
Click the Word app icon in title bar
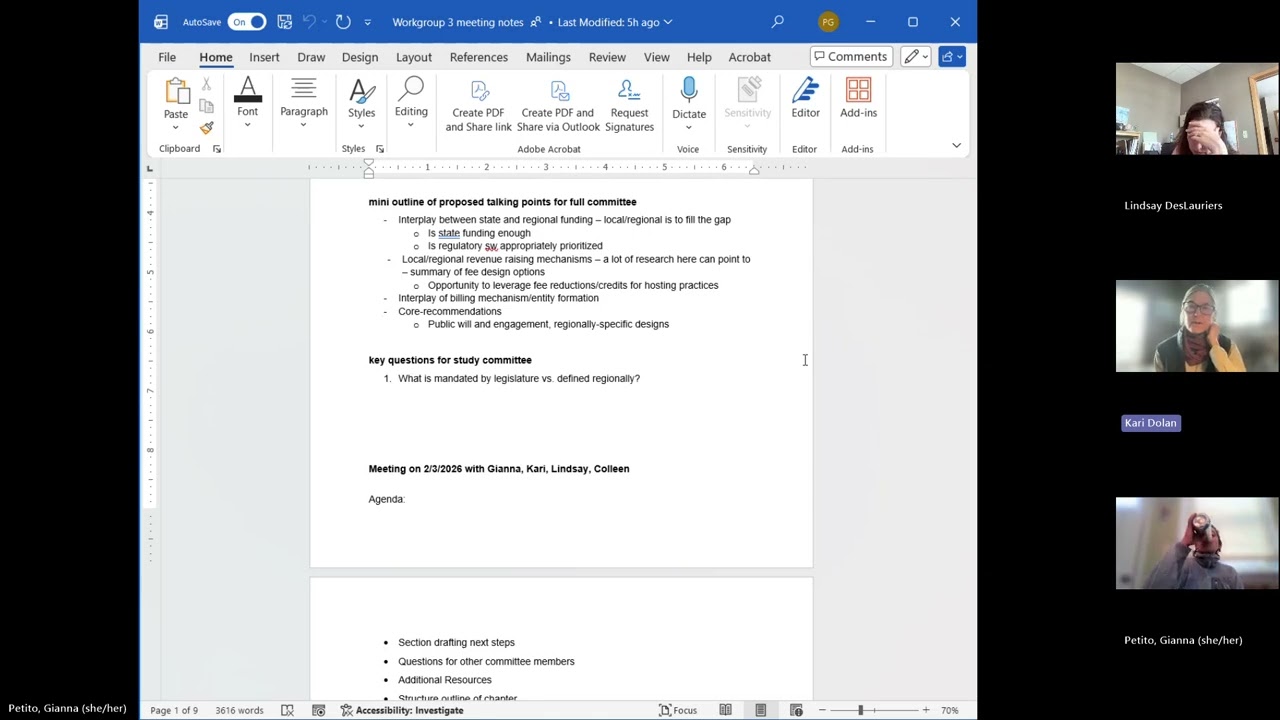(161, 21)
